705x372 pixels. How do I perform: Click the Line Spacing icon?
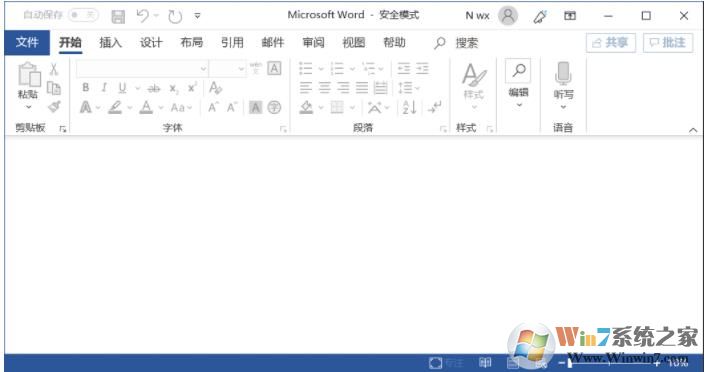[405, 88]
